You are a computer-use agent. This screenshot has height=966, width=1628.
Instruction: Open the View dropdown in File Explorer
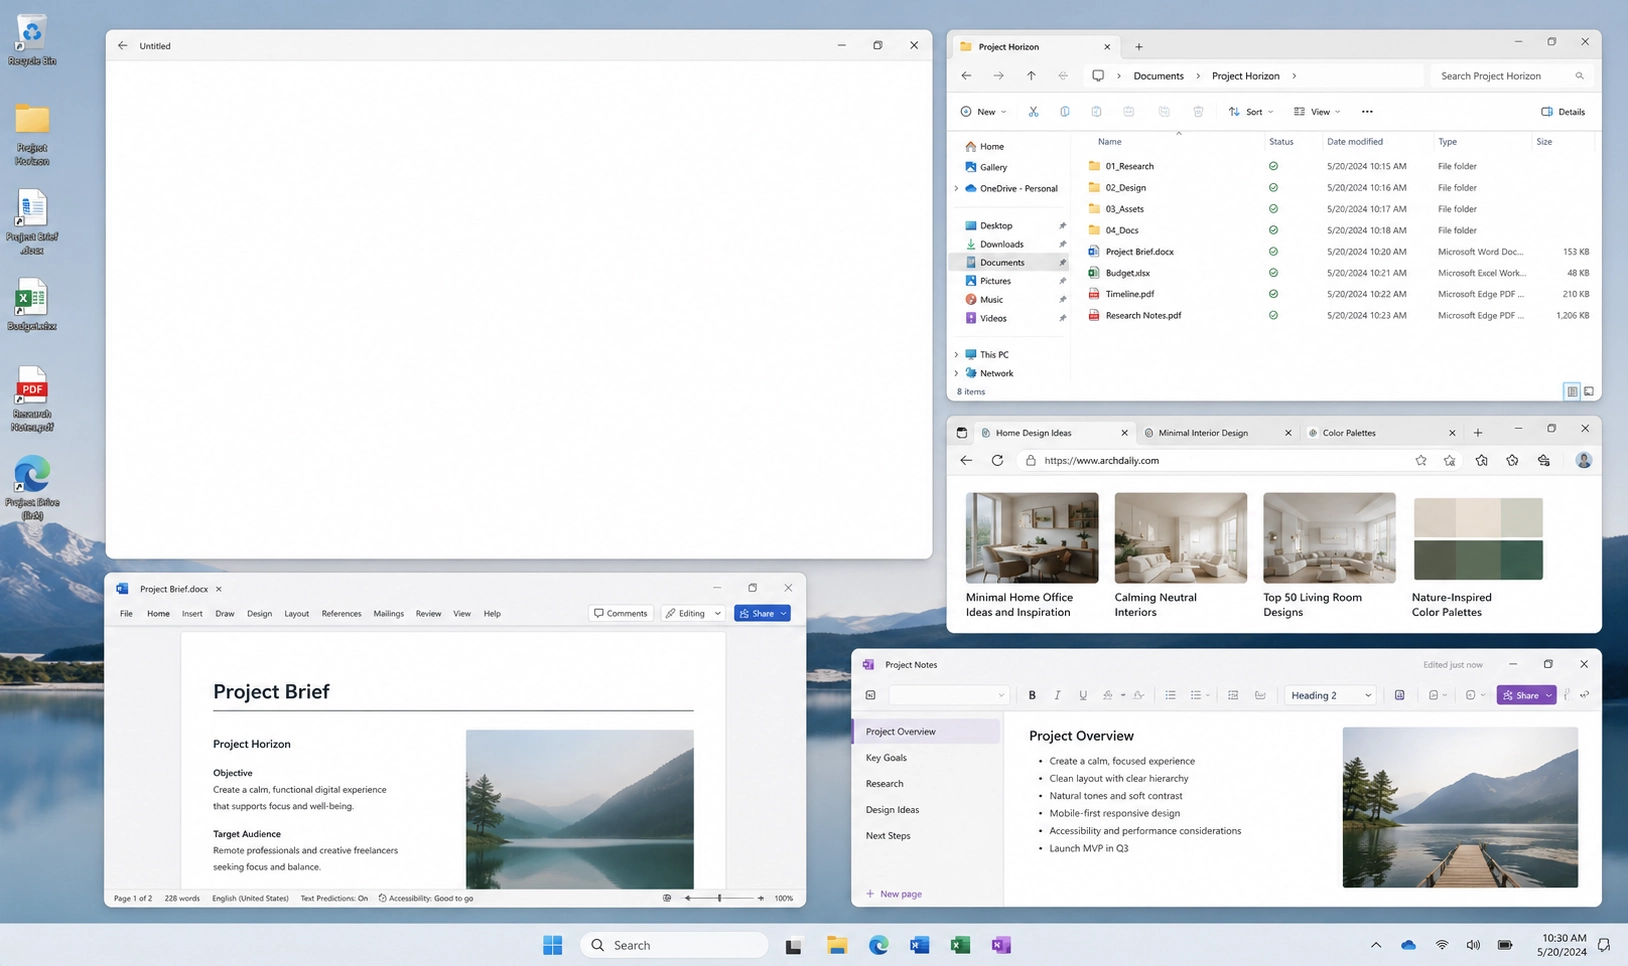click(x=1317, y=112)
